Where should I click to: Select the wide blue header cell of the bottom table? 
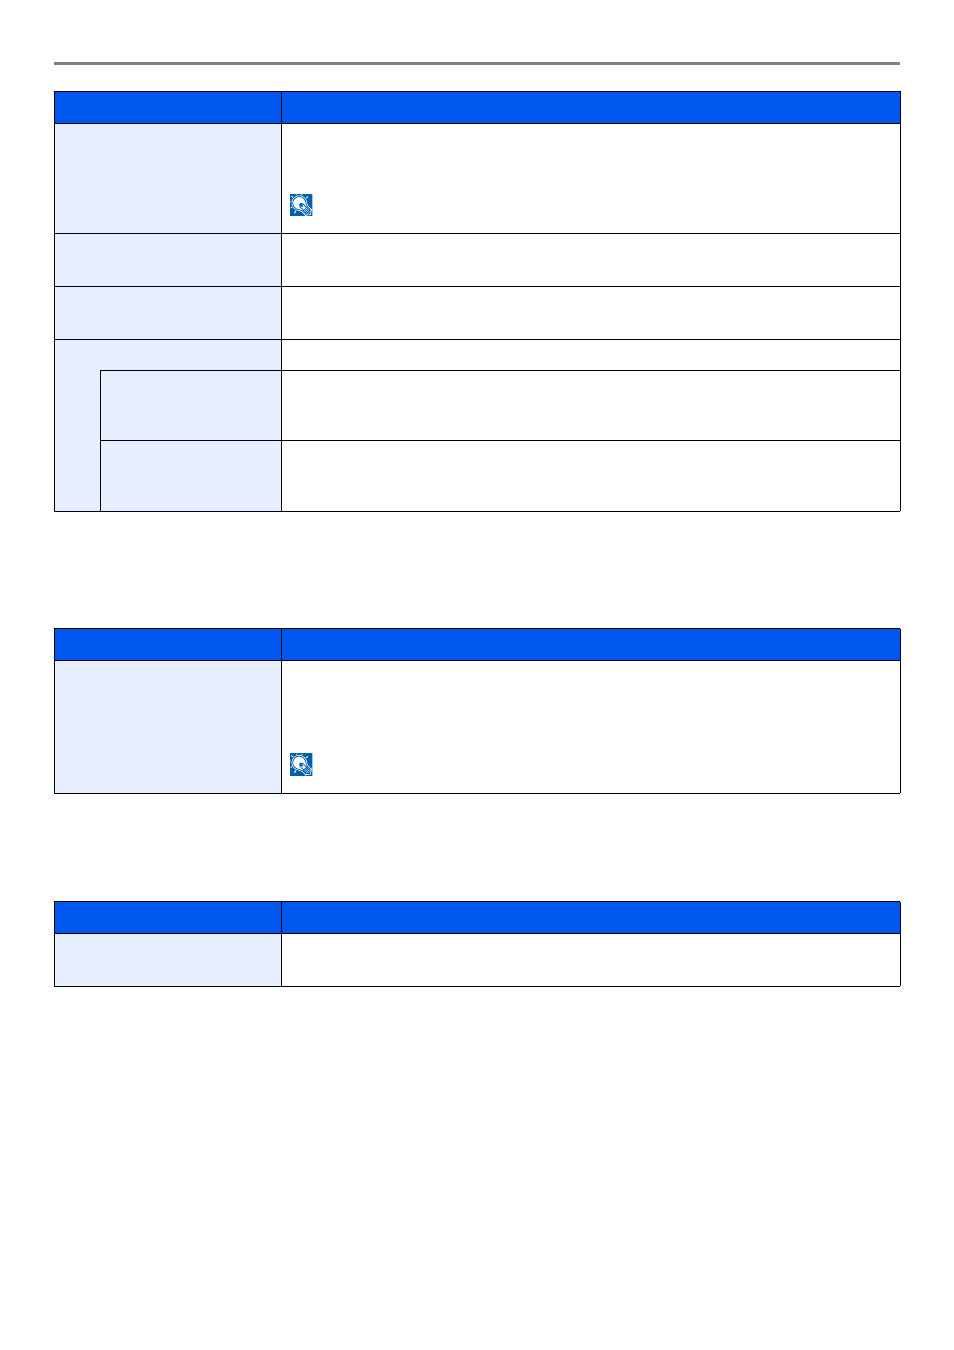591,918
